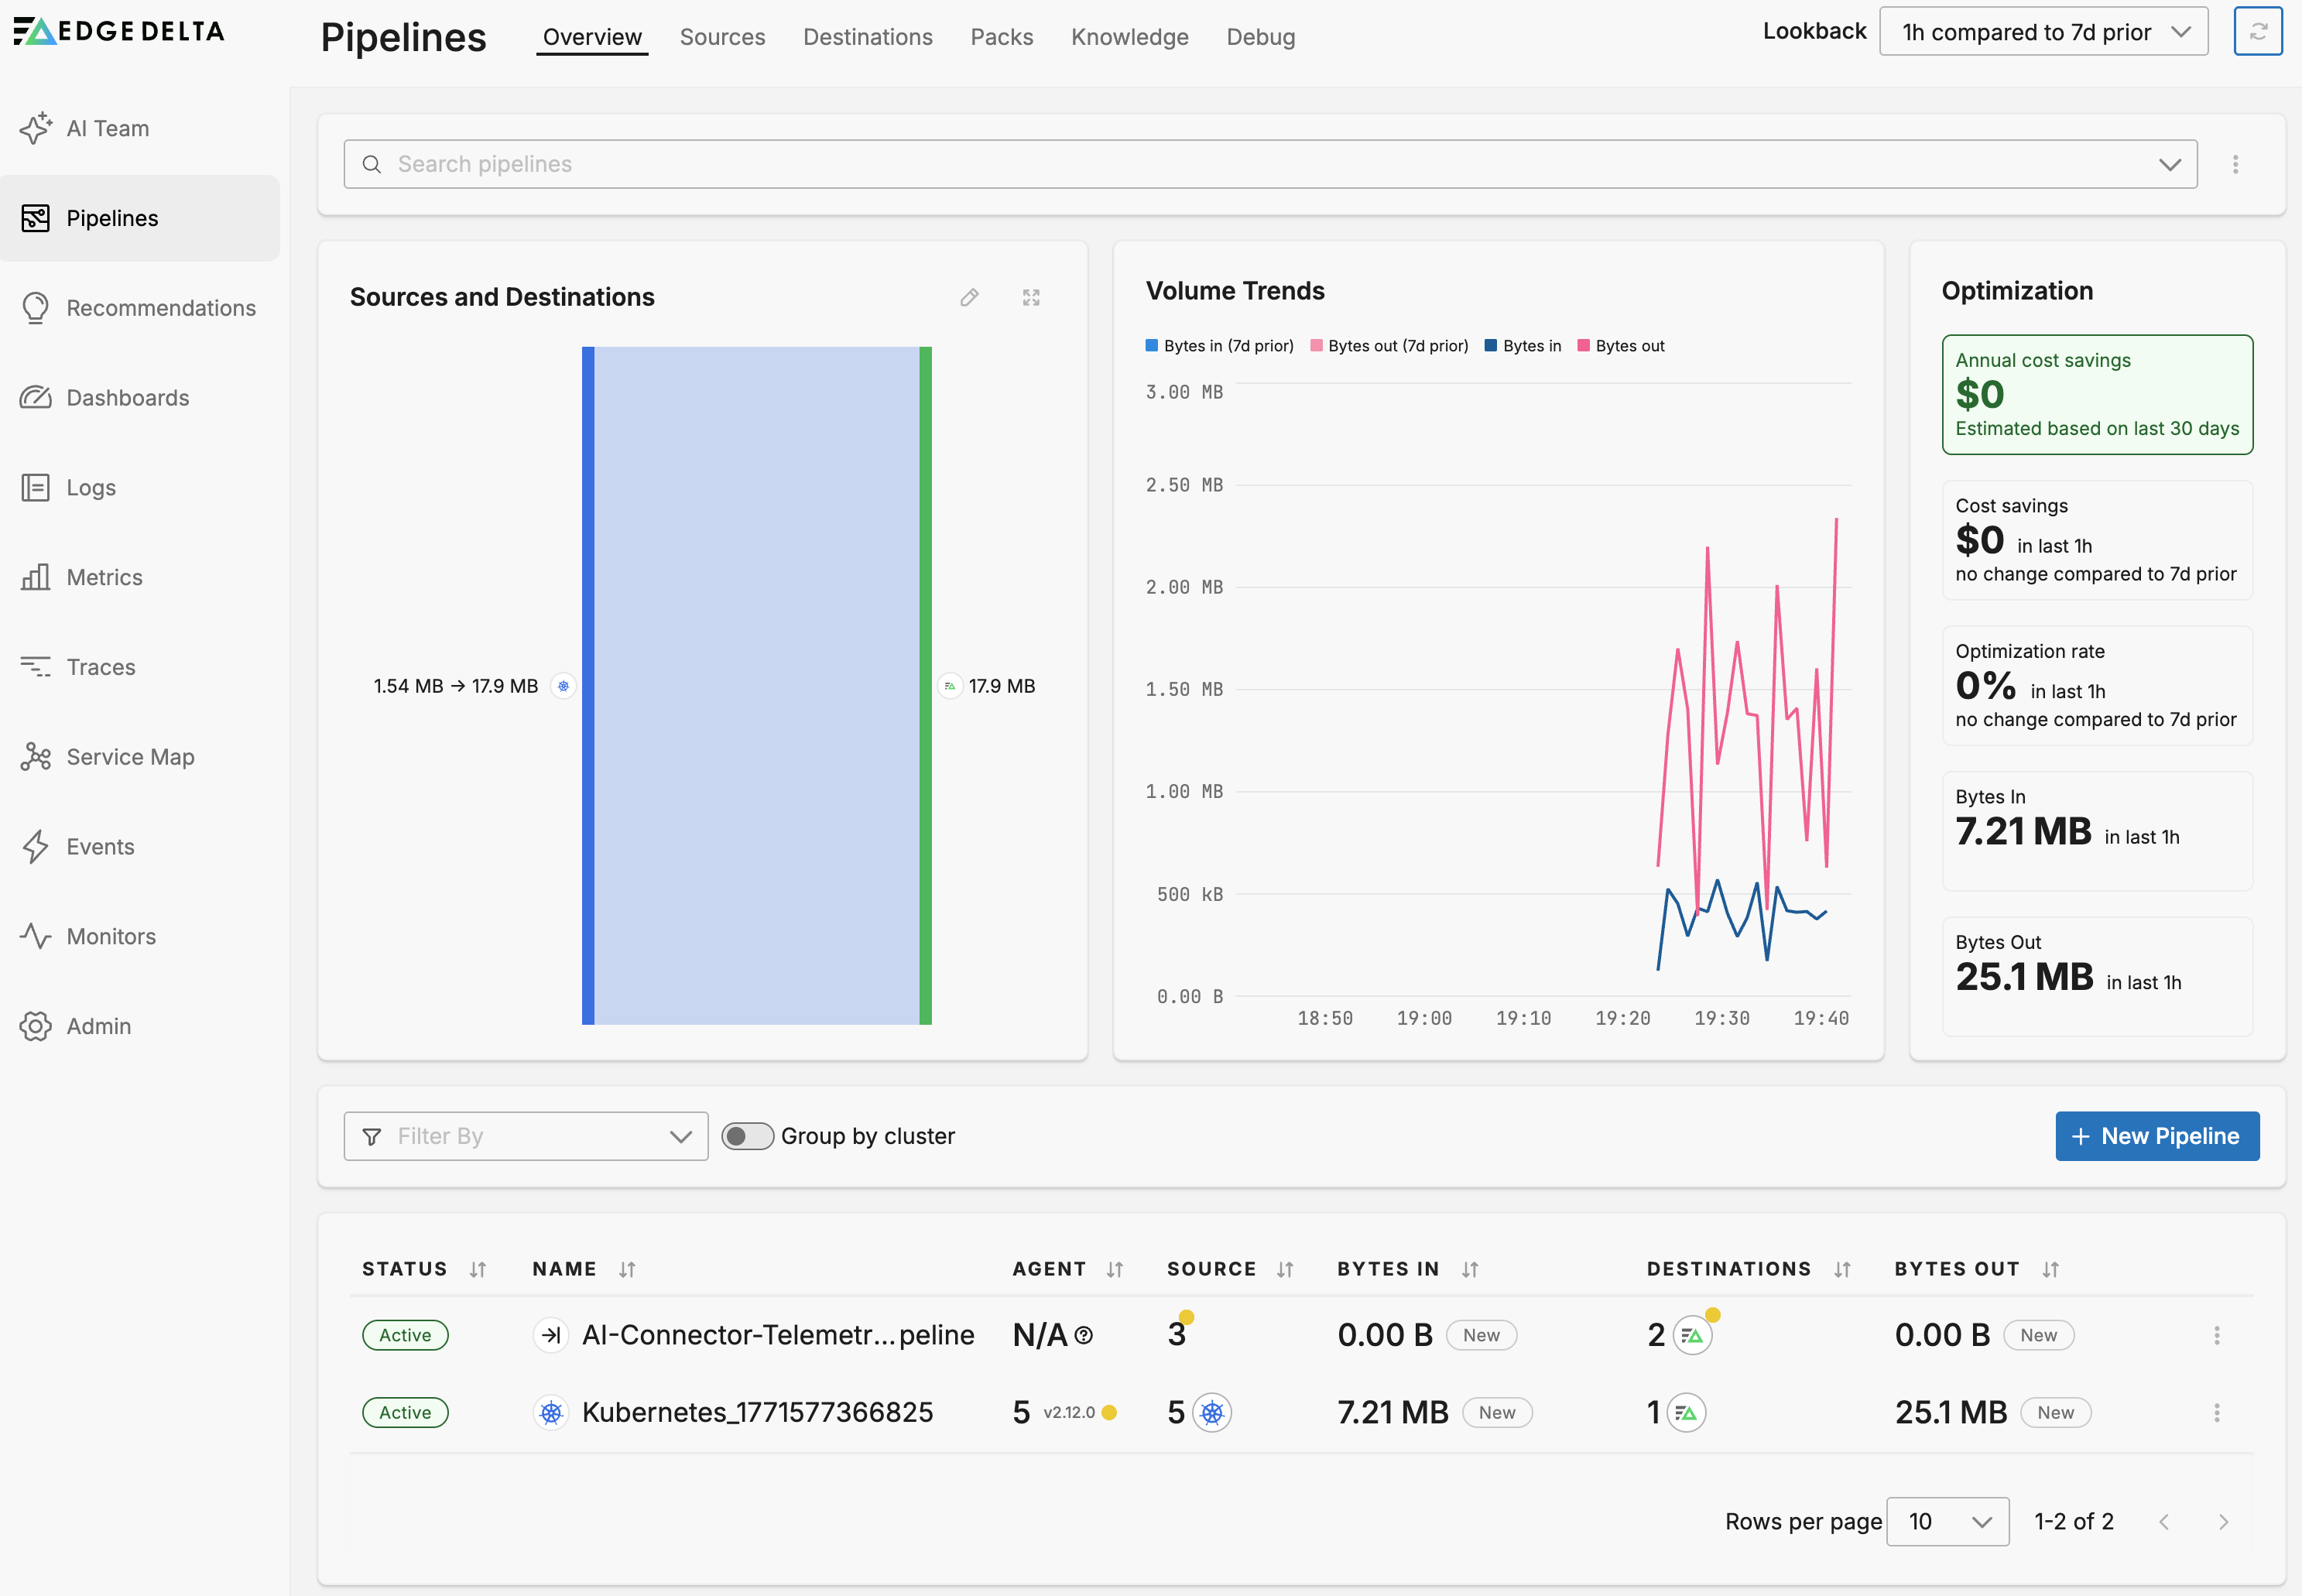Open row actions for Kubernetes_1771577366825 pipeline
Image resolution: width=2302 pixels, height=1596 pixels.
point(2216,1412)
